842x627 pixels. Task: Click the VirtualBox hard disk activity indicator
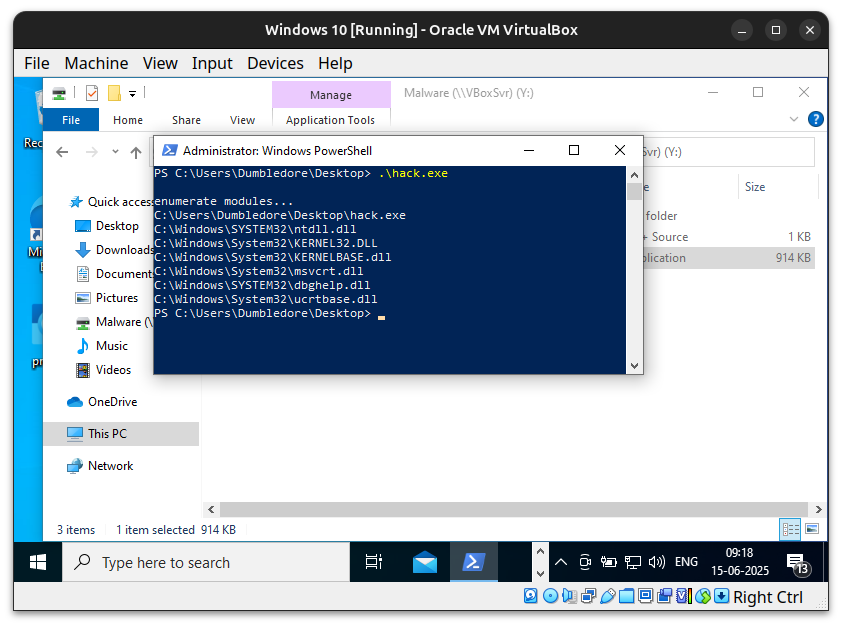531,596
